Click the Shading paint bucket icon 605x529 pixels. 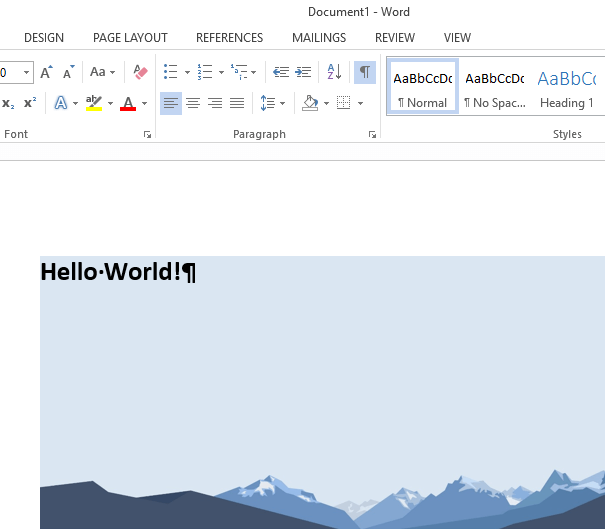point(310,103)
